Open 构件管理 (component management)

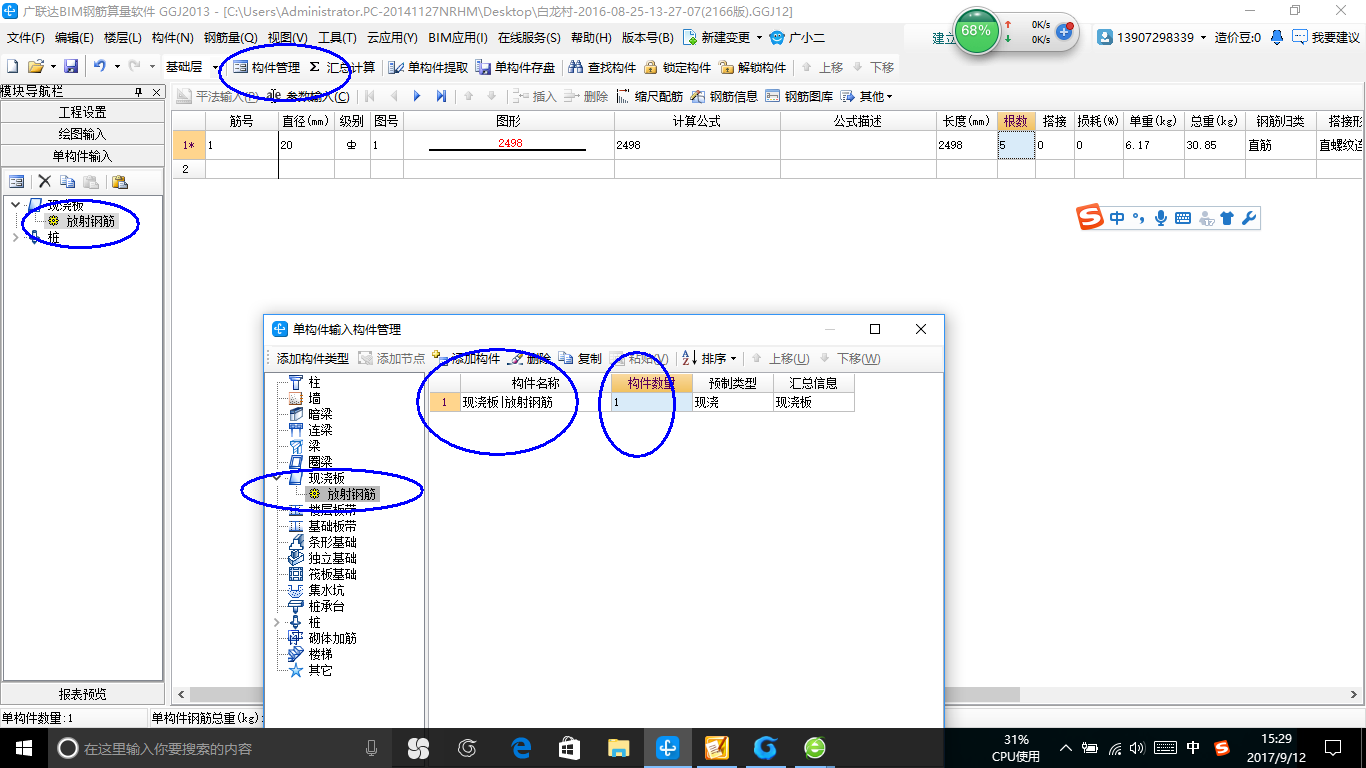coord(266,67)
